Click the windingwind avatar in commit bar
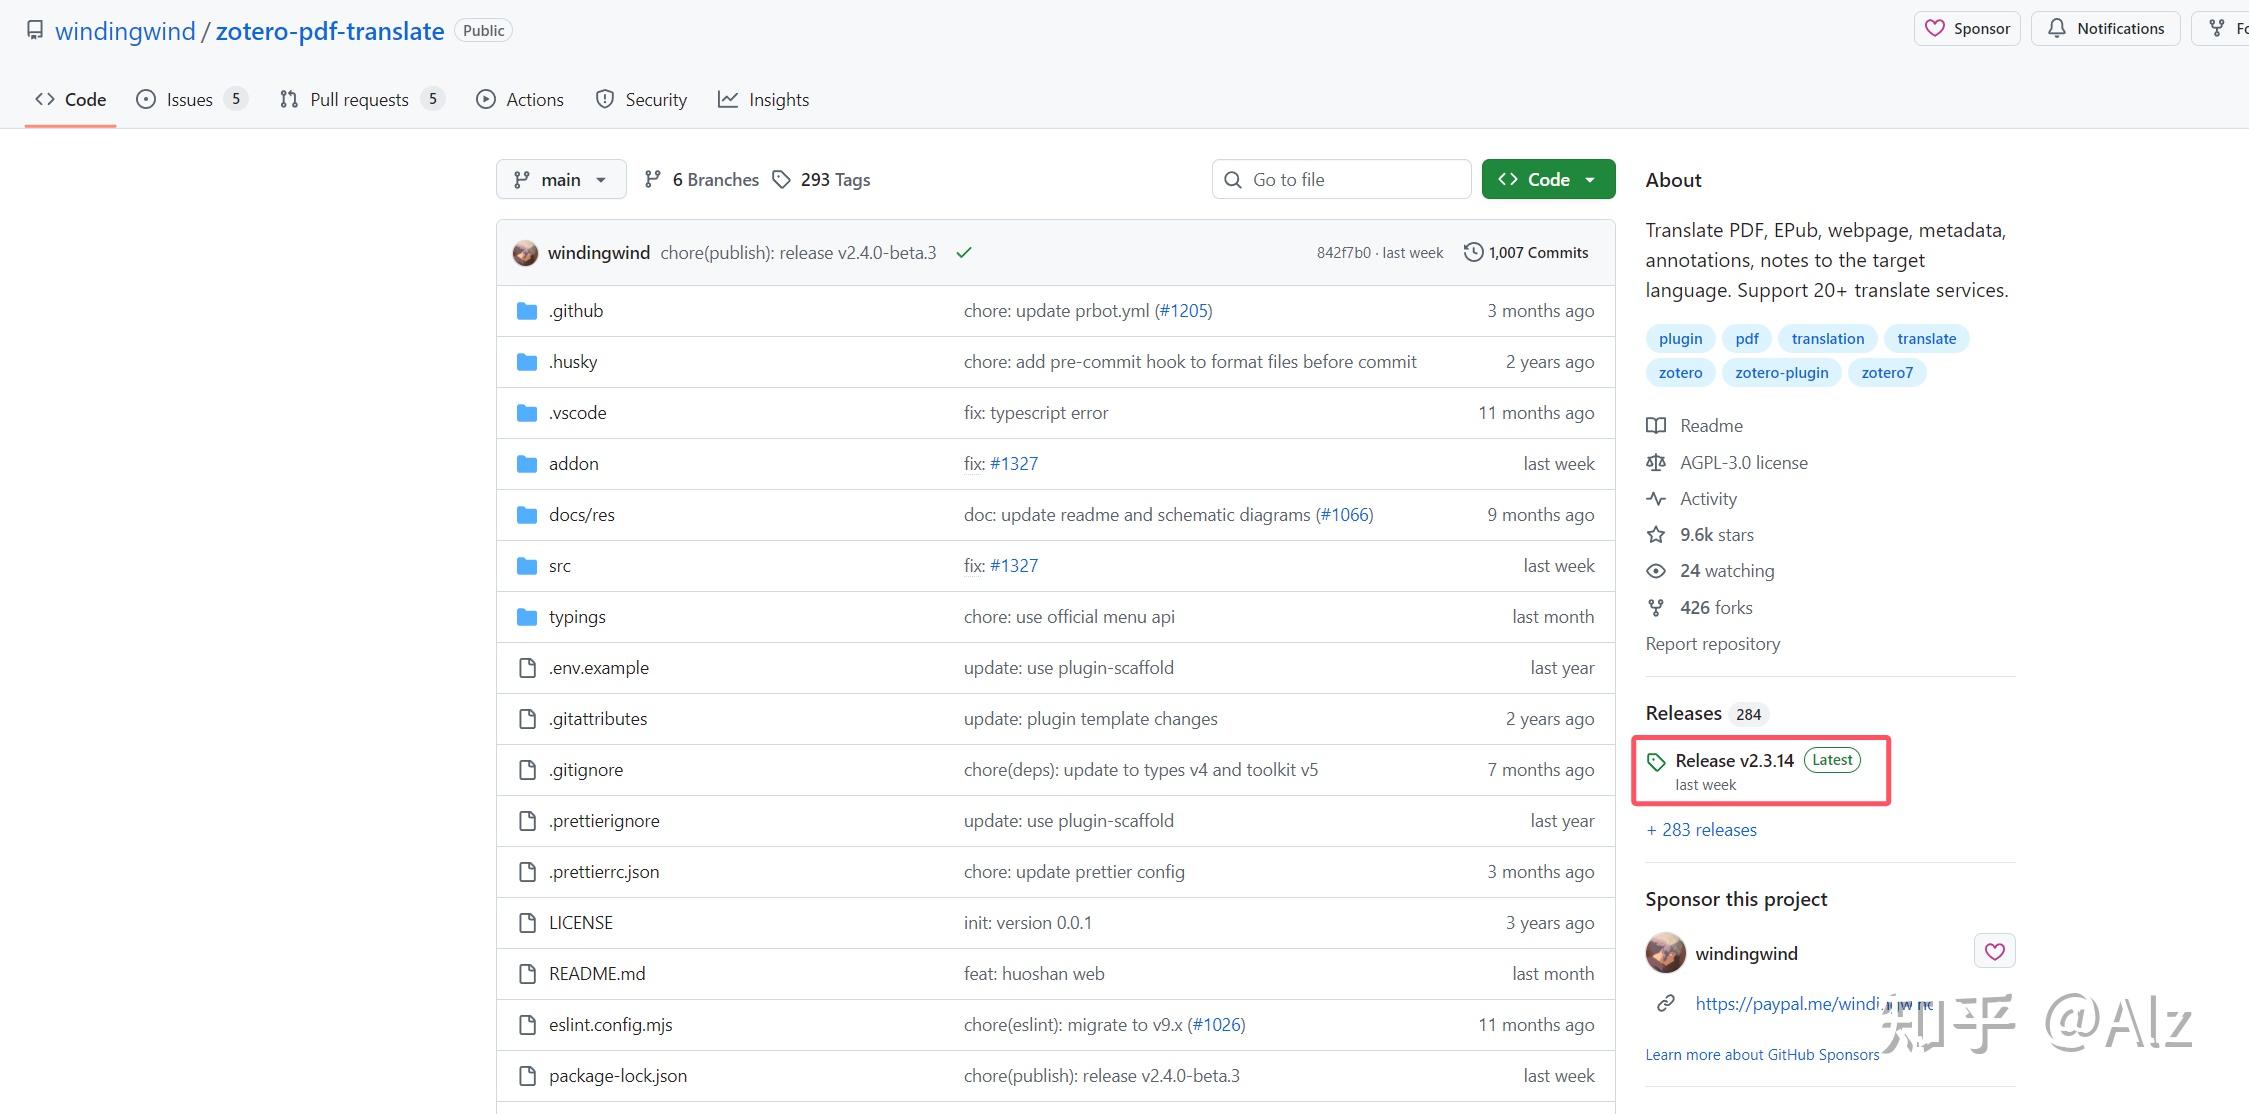This screenshot has height=1114, width=2249. 525,253
